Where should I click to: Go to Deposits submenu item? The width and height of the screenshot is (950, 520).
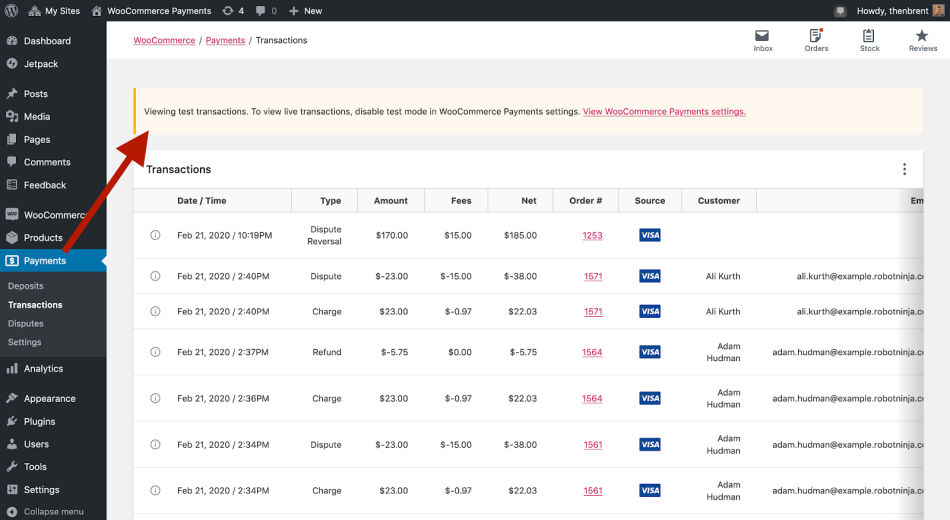point(26,286)
